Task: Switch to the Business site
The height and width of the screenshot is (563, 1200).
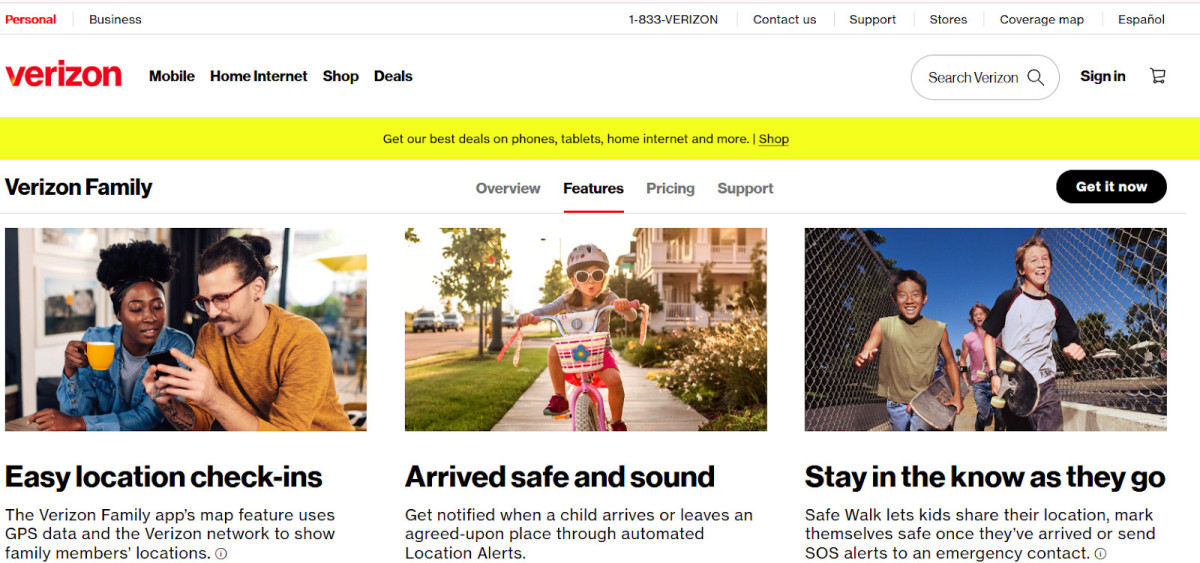Action: [115, 19]
